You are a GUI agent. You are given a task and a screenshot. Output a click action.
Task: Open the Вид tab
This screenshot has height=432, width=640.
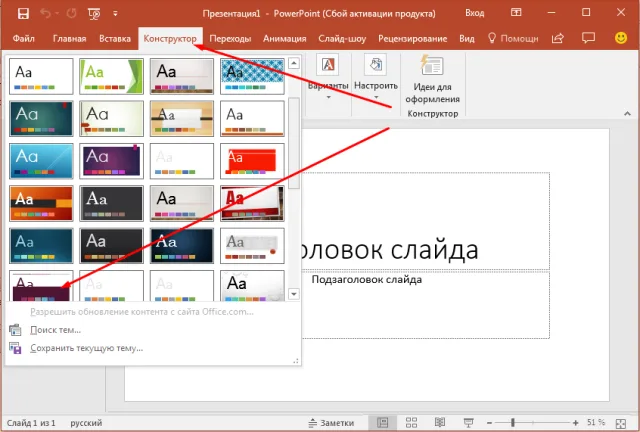coord(467,38)
